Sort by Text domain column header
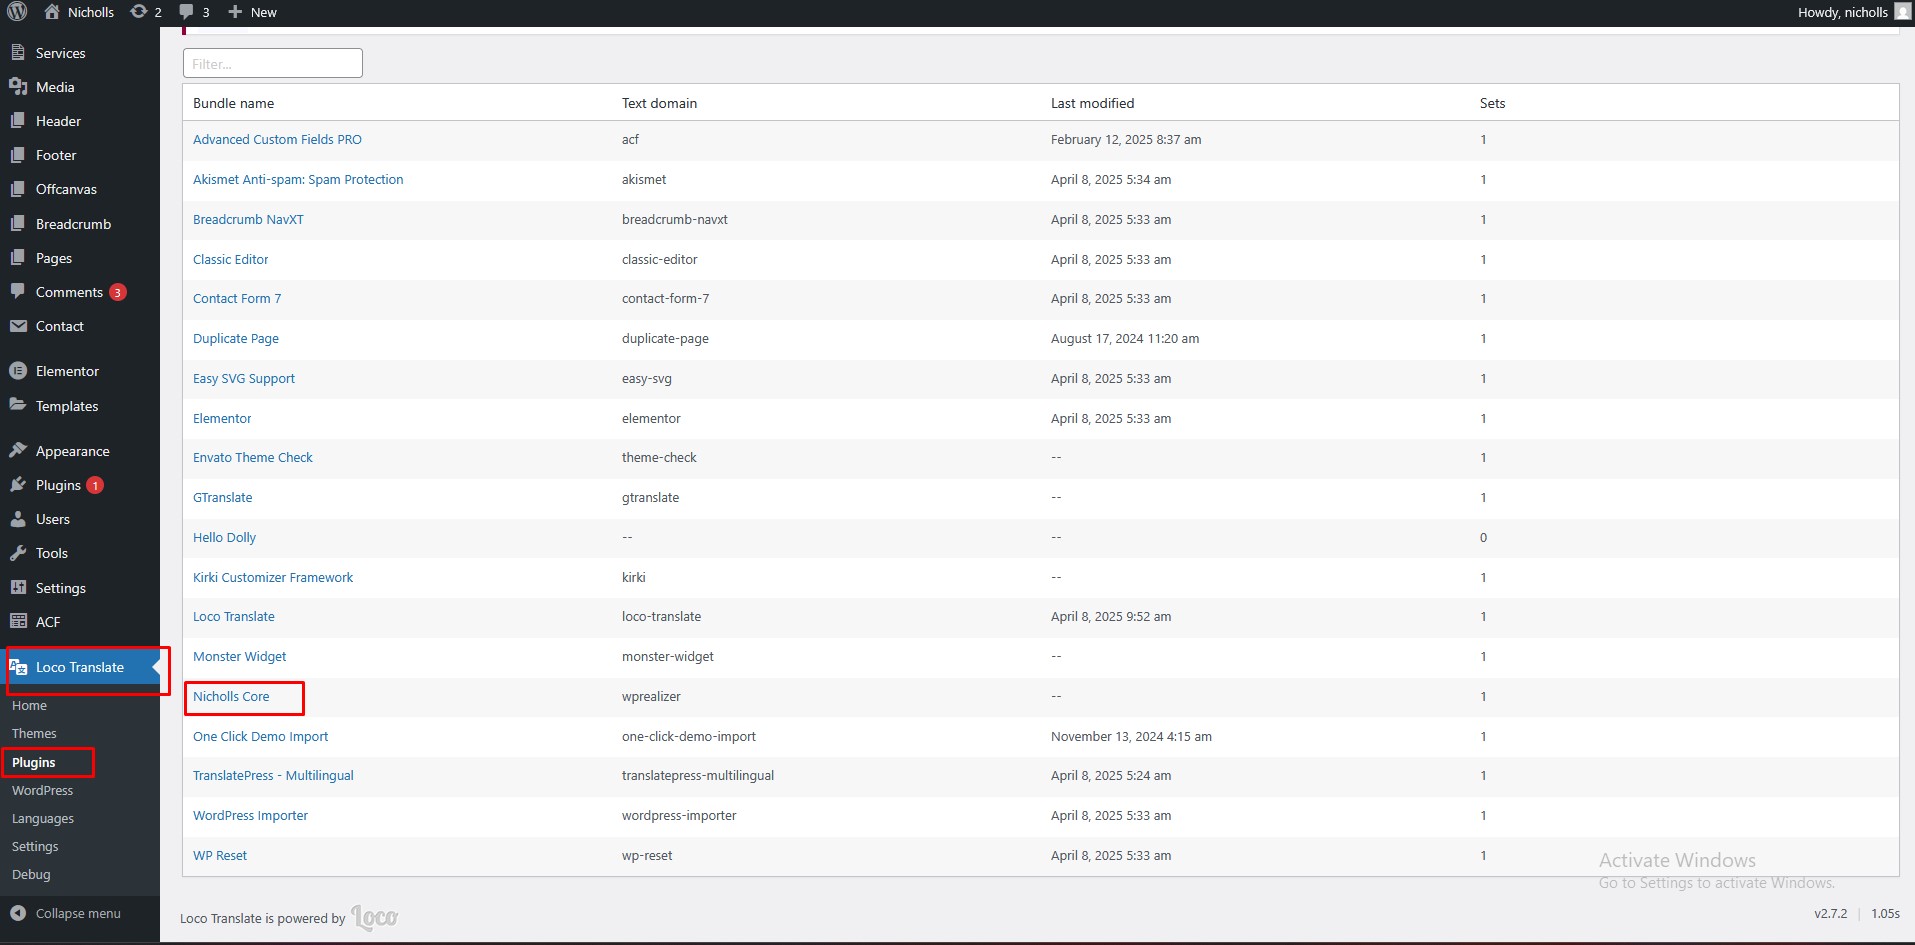This screenshot has height=945, width=1915. pos(659,103)
